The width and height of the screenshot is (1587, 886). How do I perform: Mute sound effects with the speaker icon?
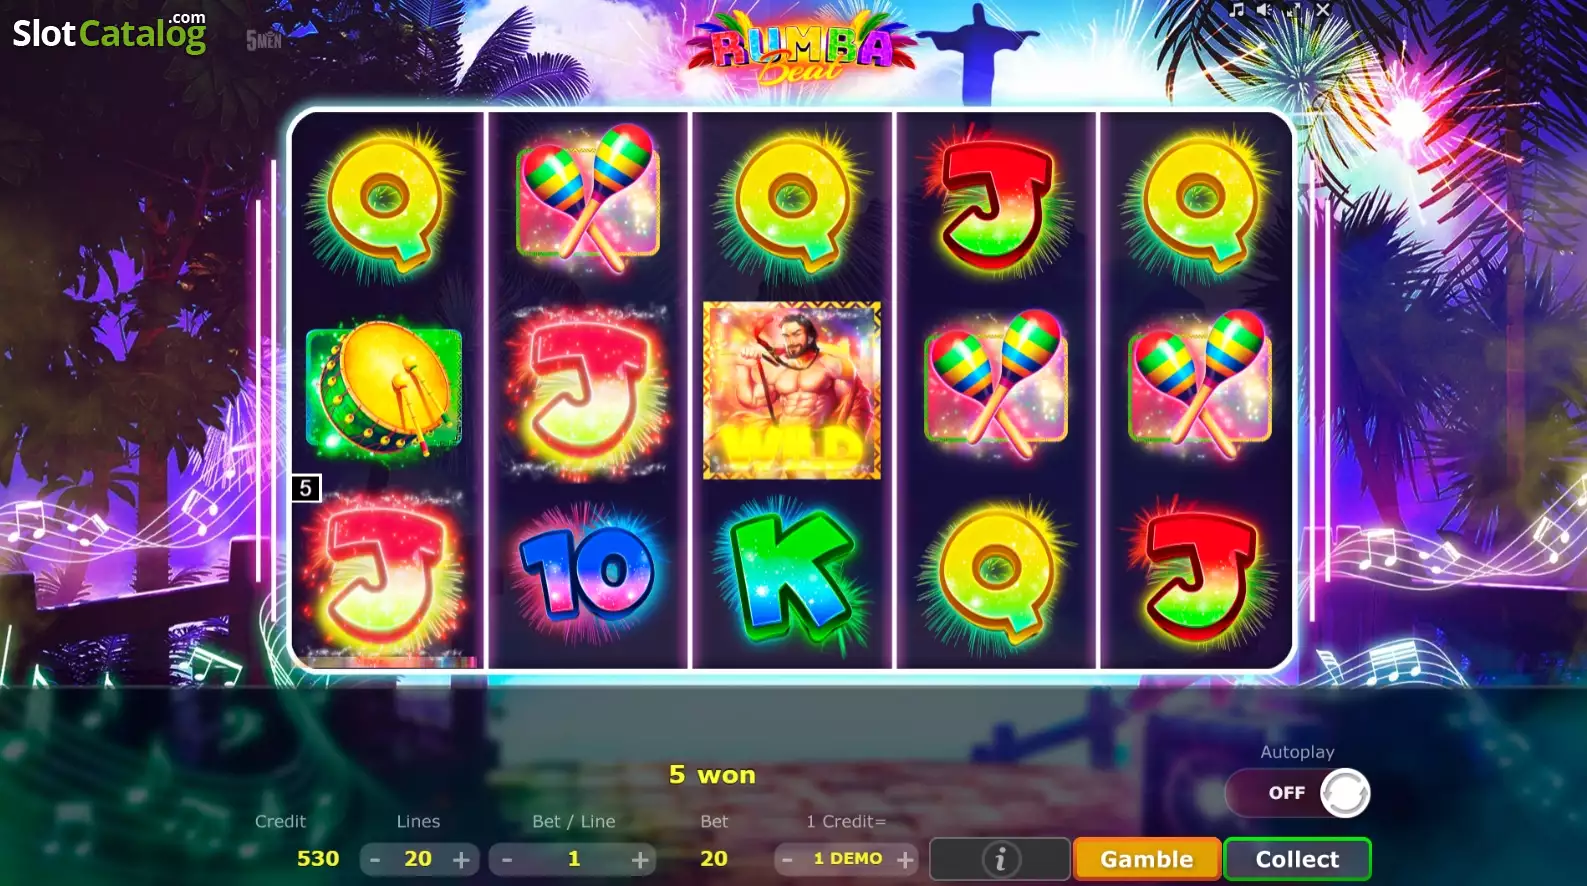pyautogui.click(x=1265, y=10)
